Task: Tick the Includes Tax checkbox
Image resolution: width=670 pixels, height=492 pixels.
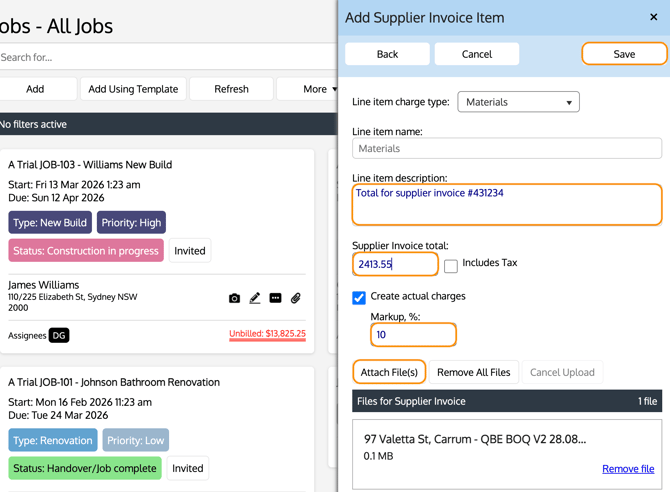Action: tap(451, 265)
